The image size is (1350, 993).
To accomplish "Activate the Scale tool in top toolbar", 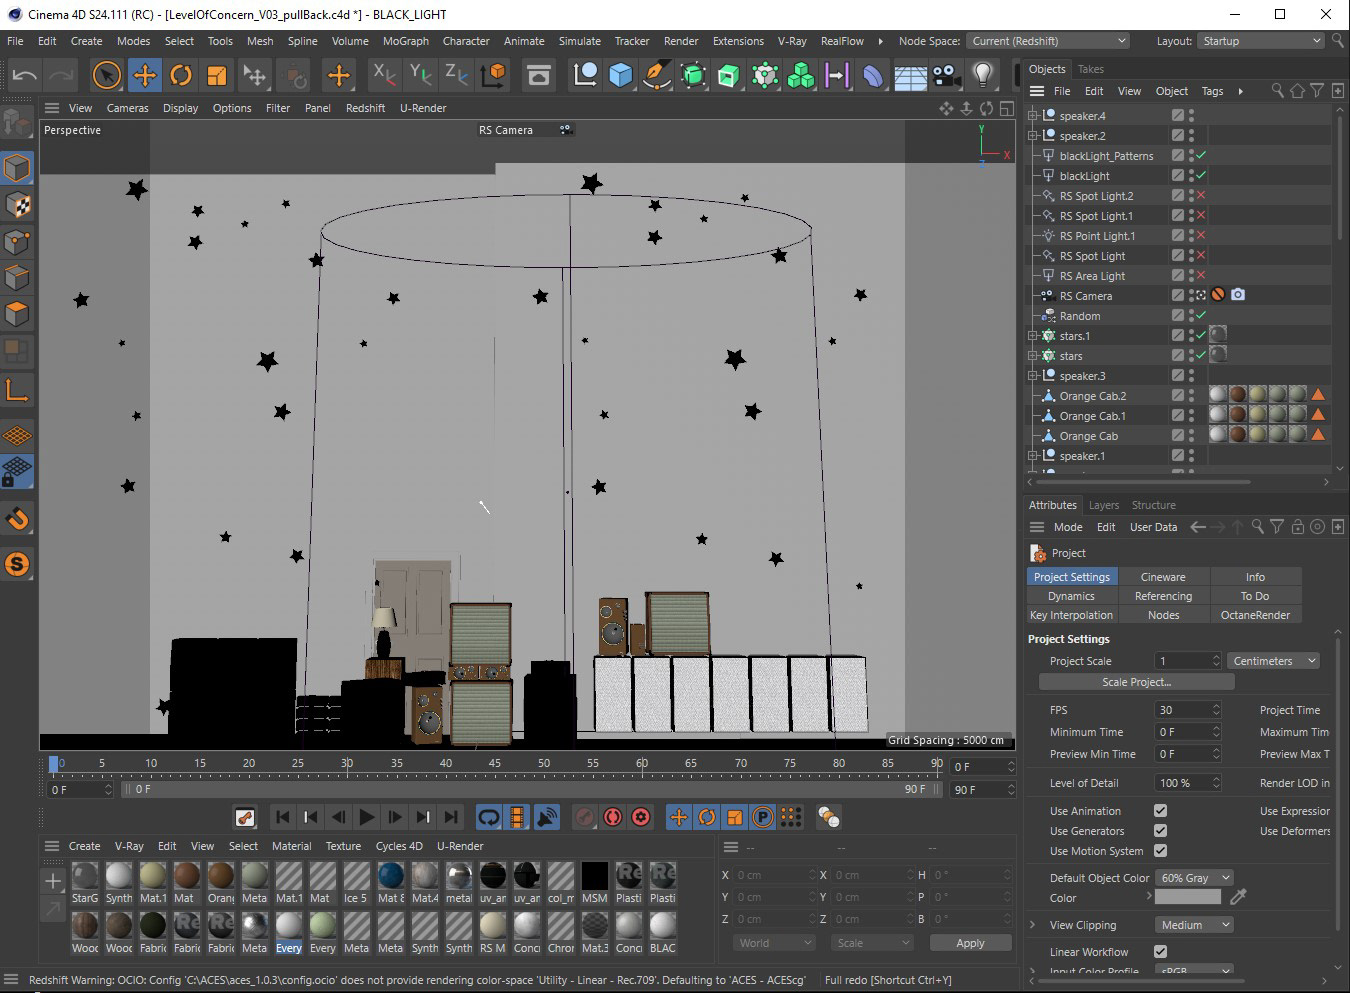I will click(217, 75).
